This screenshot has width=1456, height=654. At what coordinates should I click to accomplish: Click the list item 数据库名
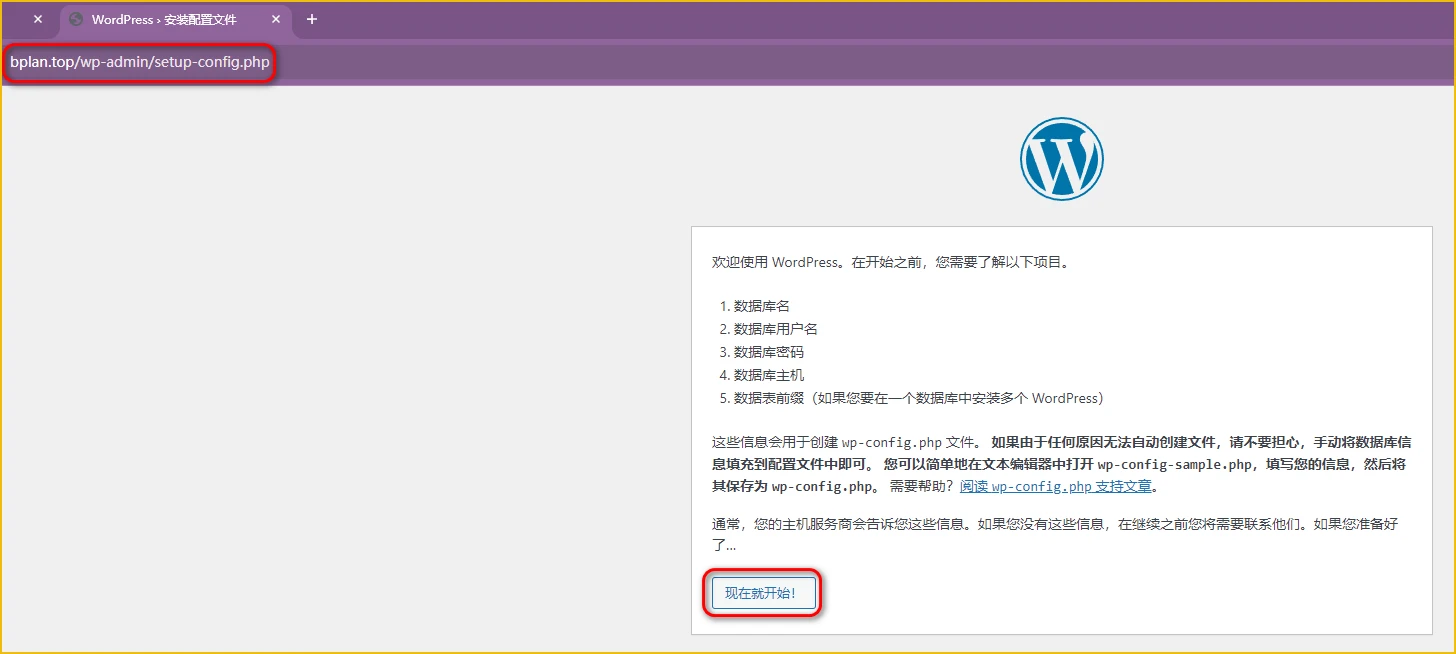(762, 306)
